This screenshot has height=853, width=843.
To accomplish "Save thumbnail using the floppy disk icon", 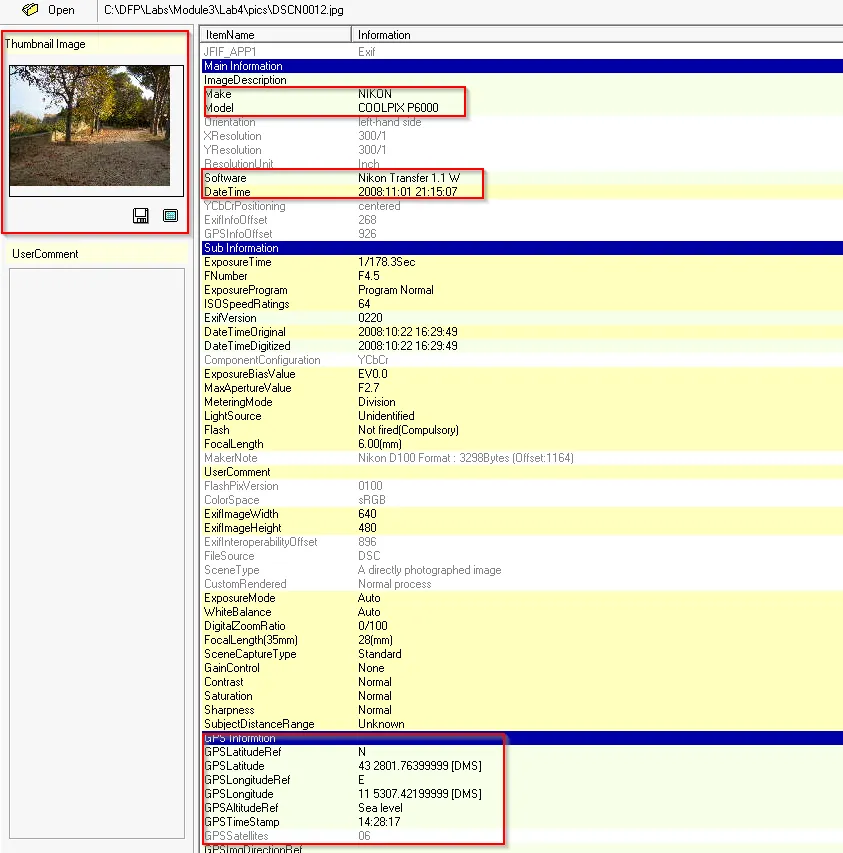I will tap(141, 215).
